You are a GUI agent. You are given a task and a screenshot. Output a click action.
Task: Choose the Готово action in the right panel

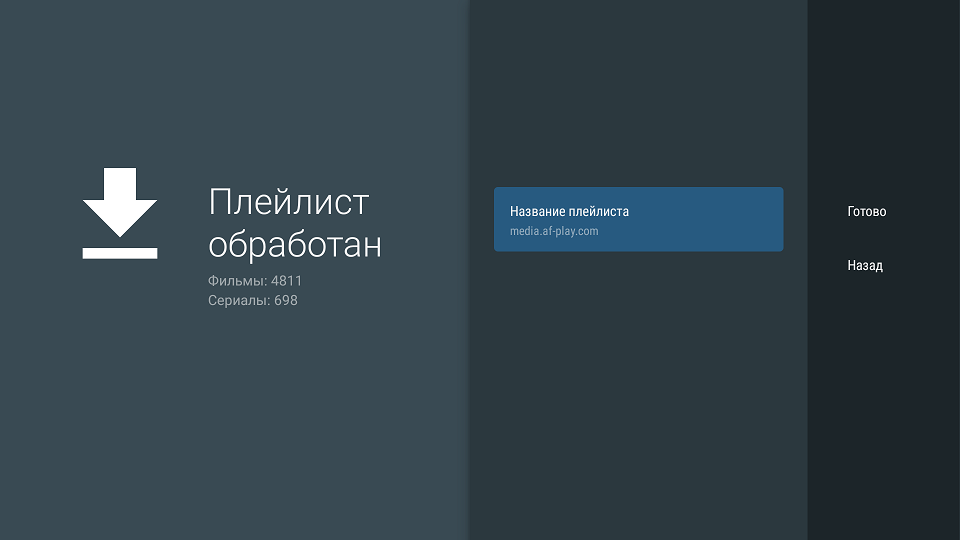(867, 212)
